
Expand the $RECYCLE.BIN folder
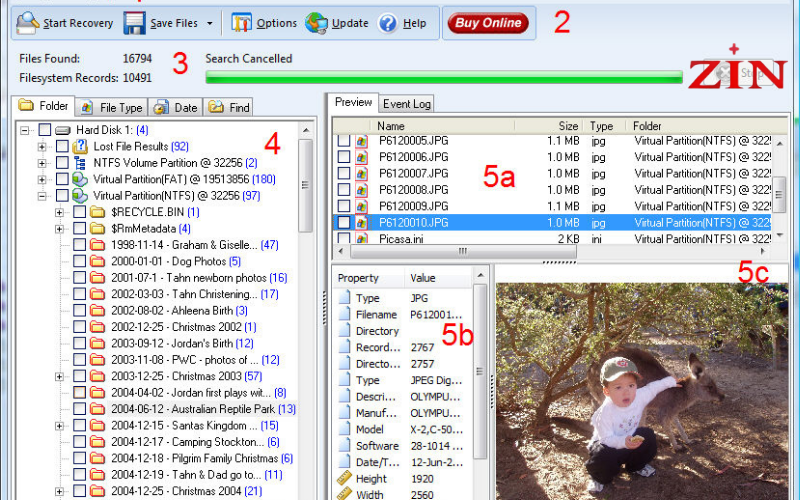coord(59,212)
